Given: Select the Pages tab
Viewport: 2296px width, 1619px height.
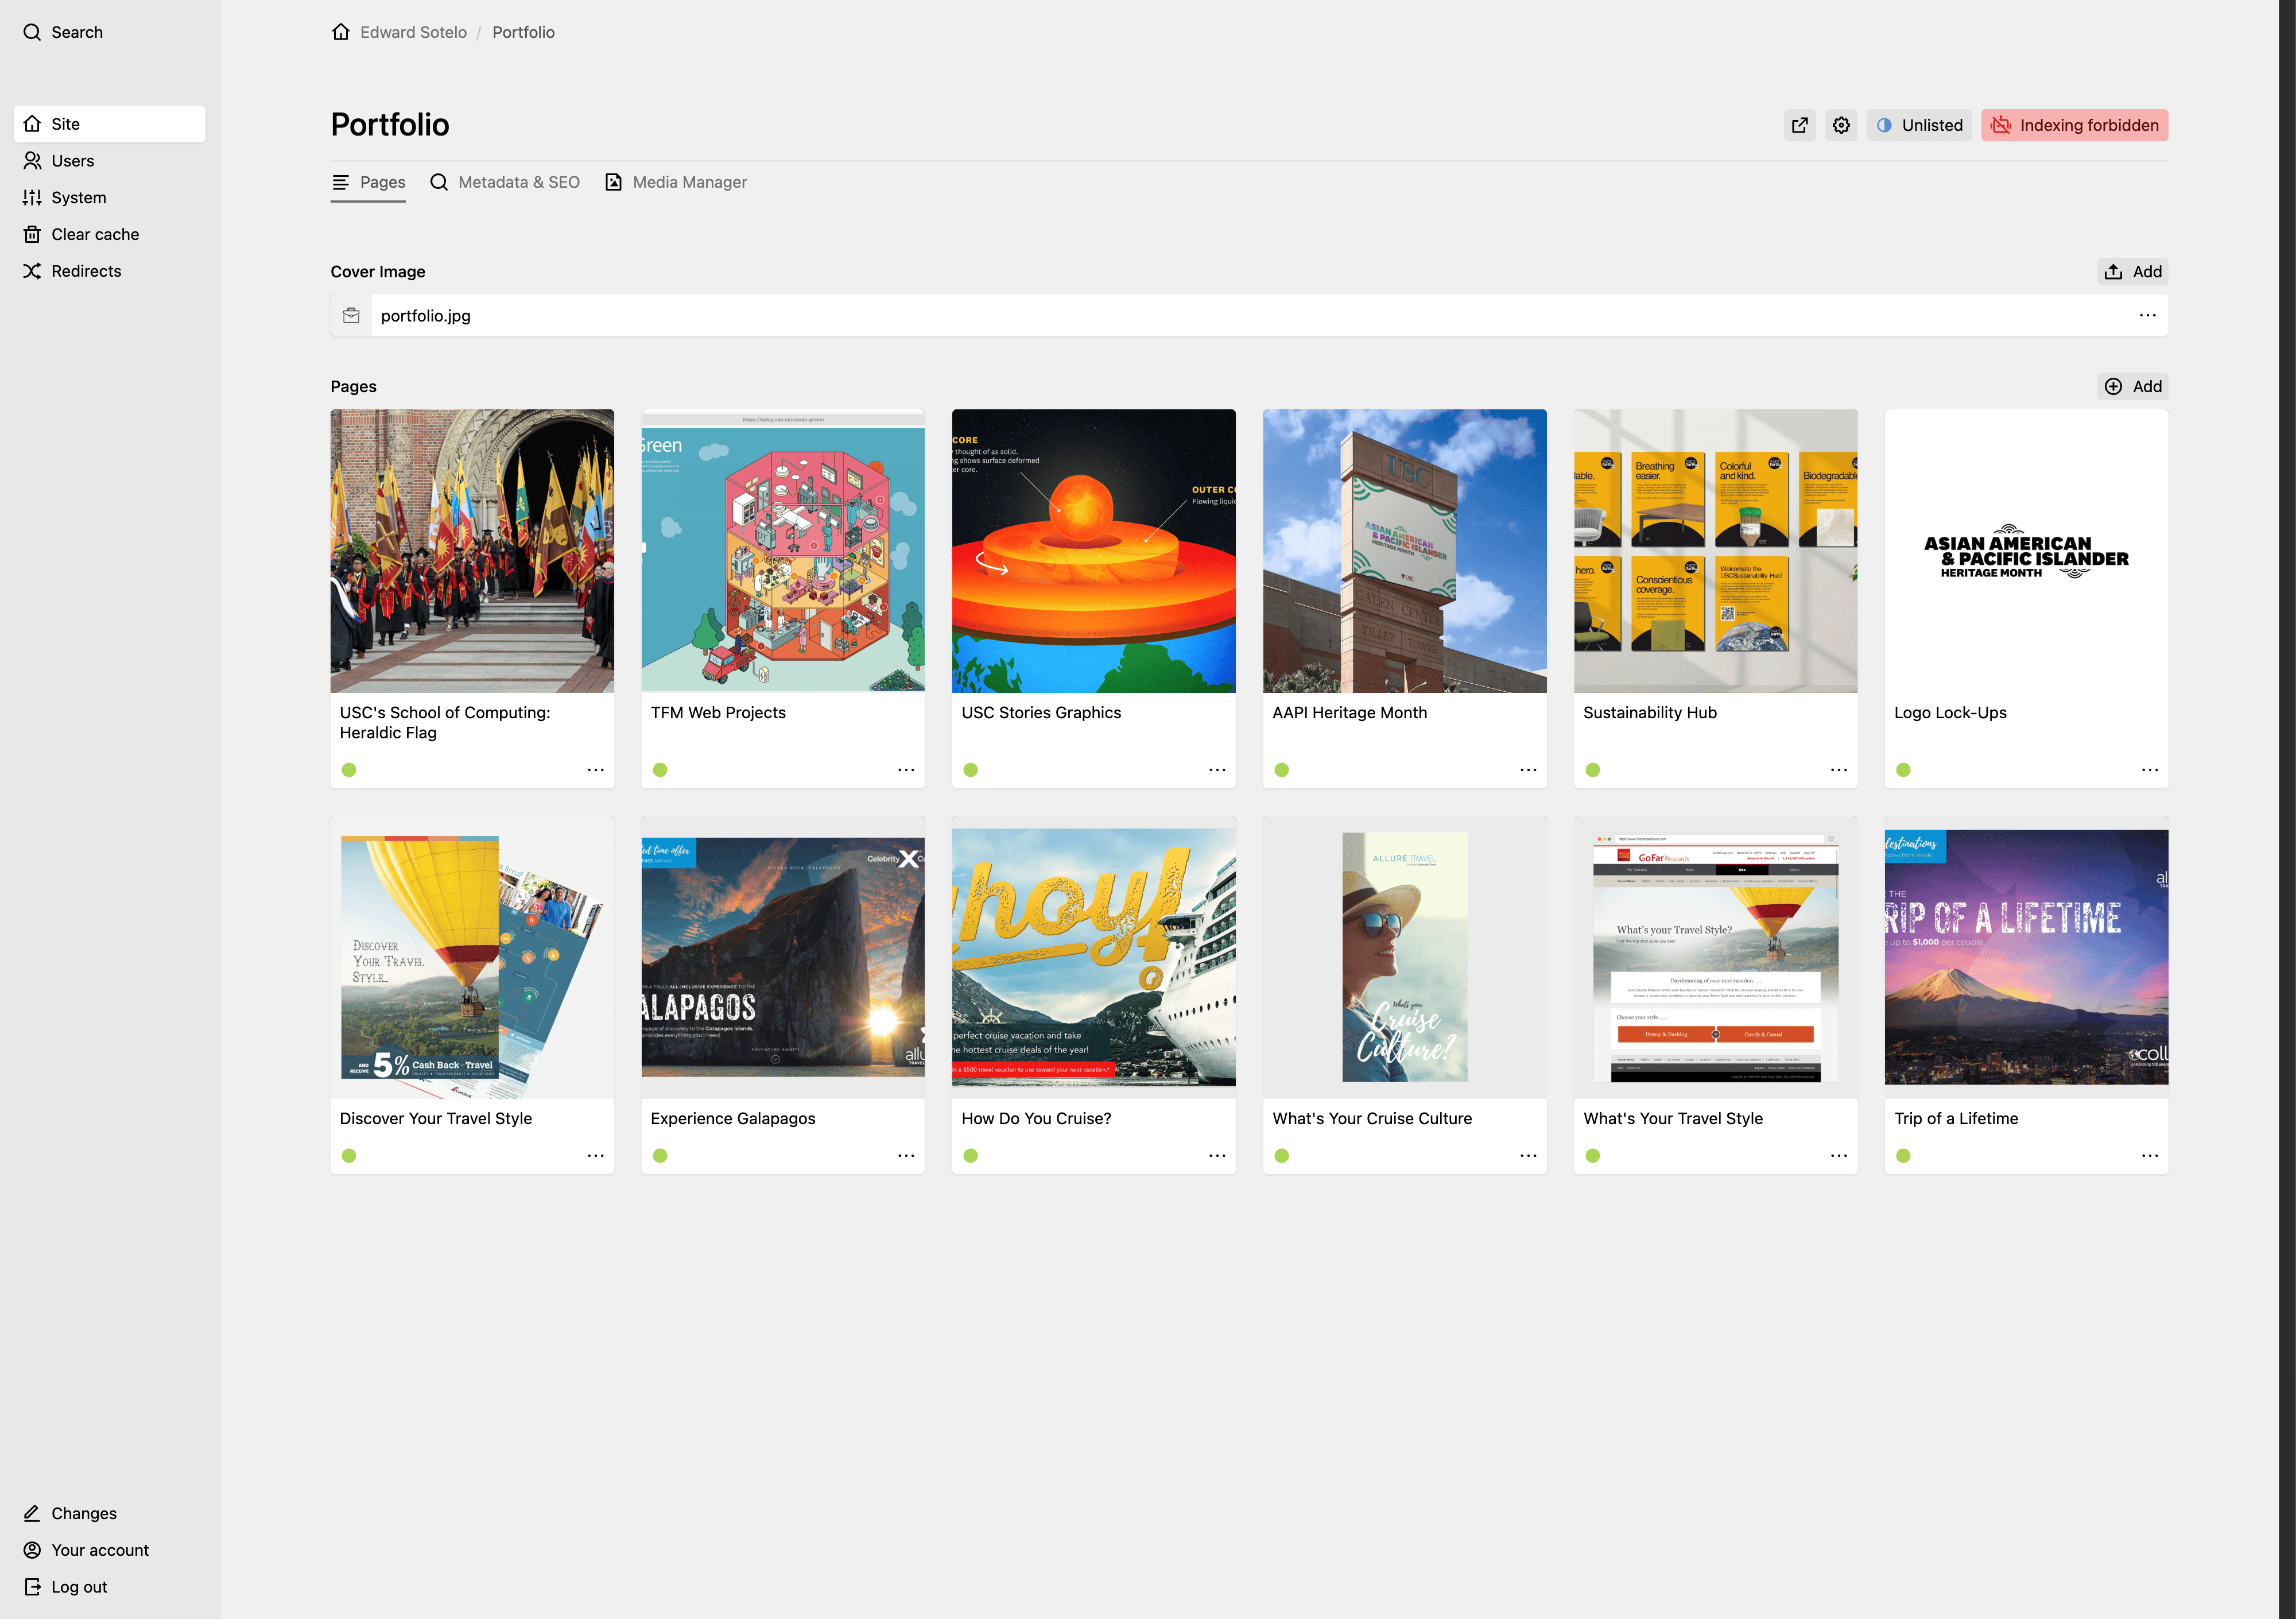Looking at the screenshot, I should tap(368, 182).
